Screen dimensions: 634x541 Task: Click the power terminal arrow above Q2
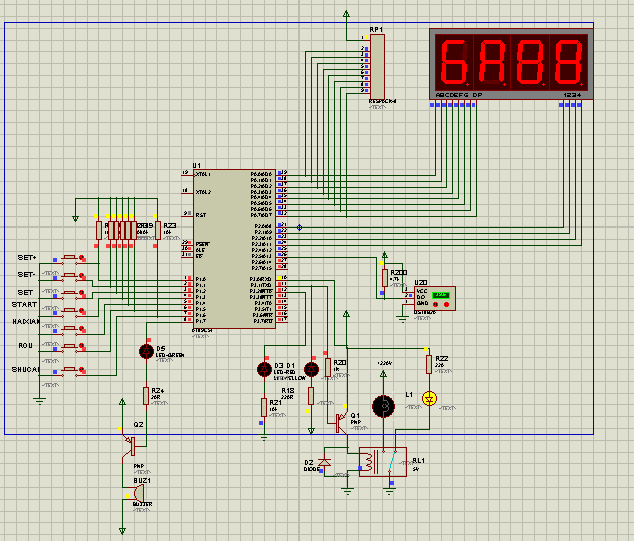pos(123,402)
